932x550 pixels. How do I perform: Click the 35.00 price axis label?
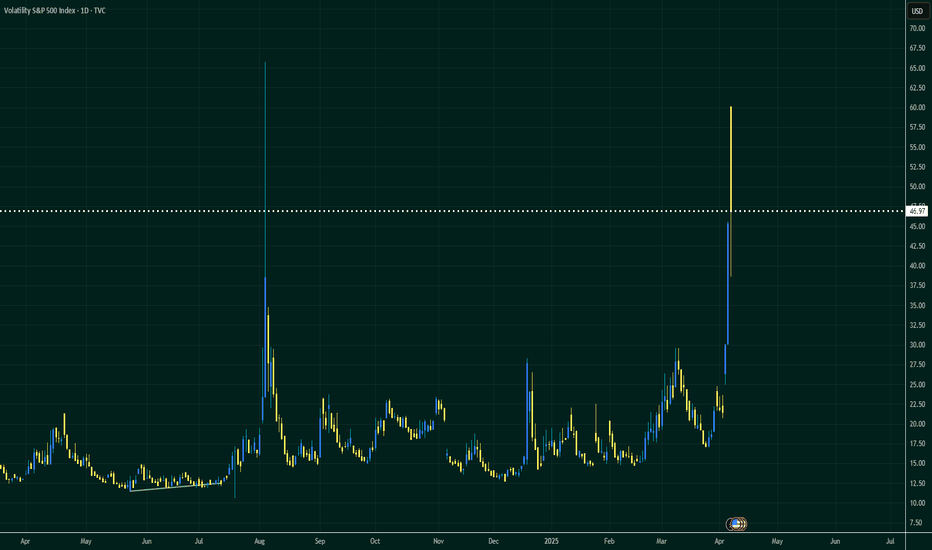[918, 306]
